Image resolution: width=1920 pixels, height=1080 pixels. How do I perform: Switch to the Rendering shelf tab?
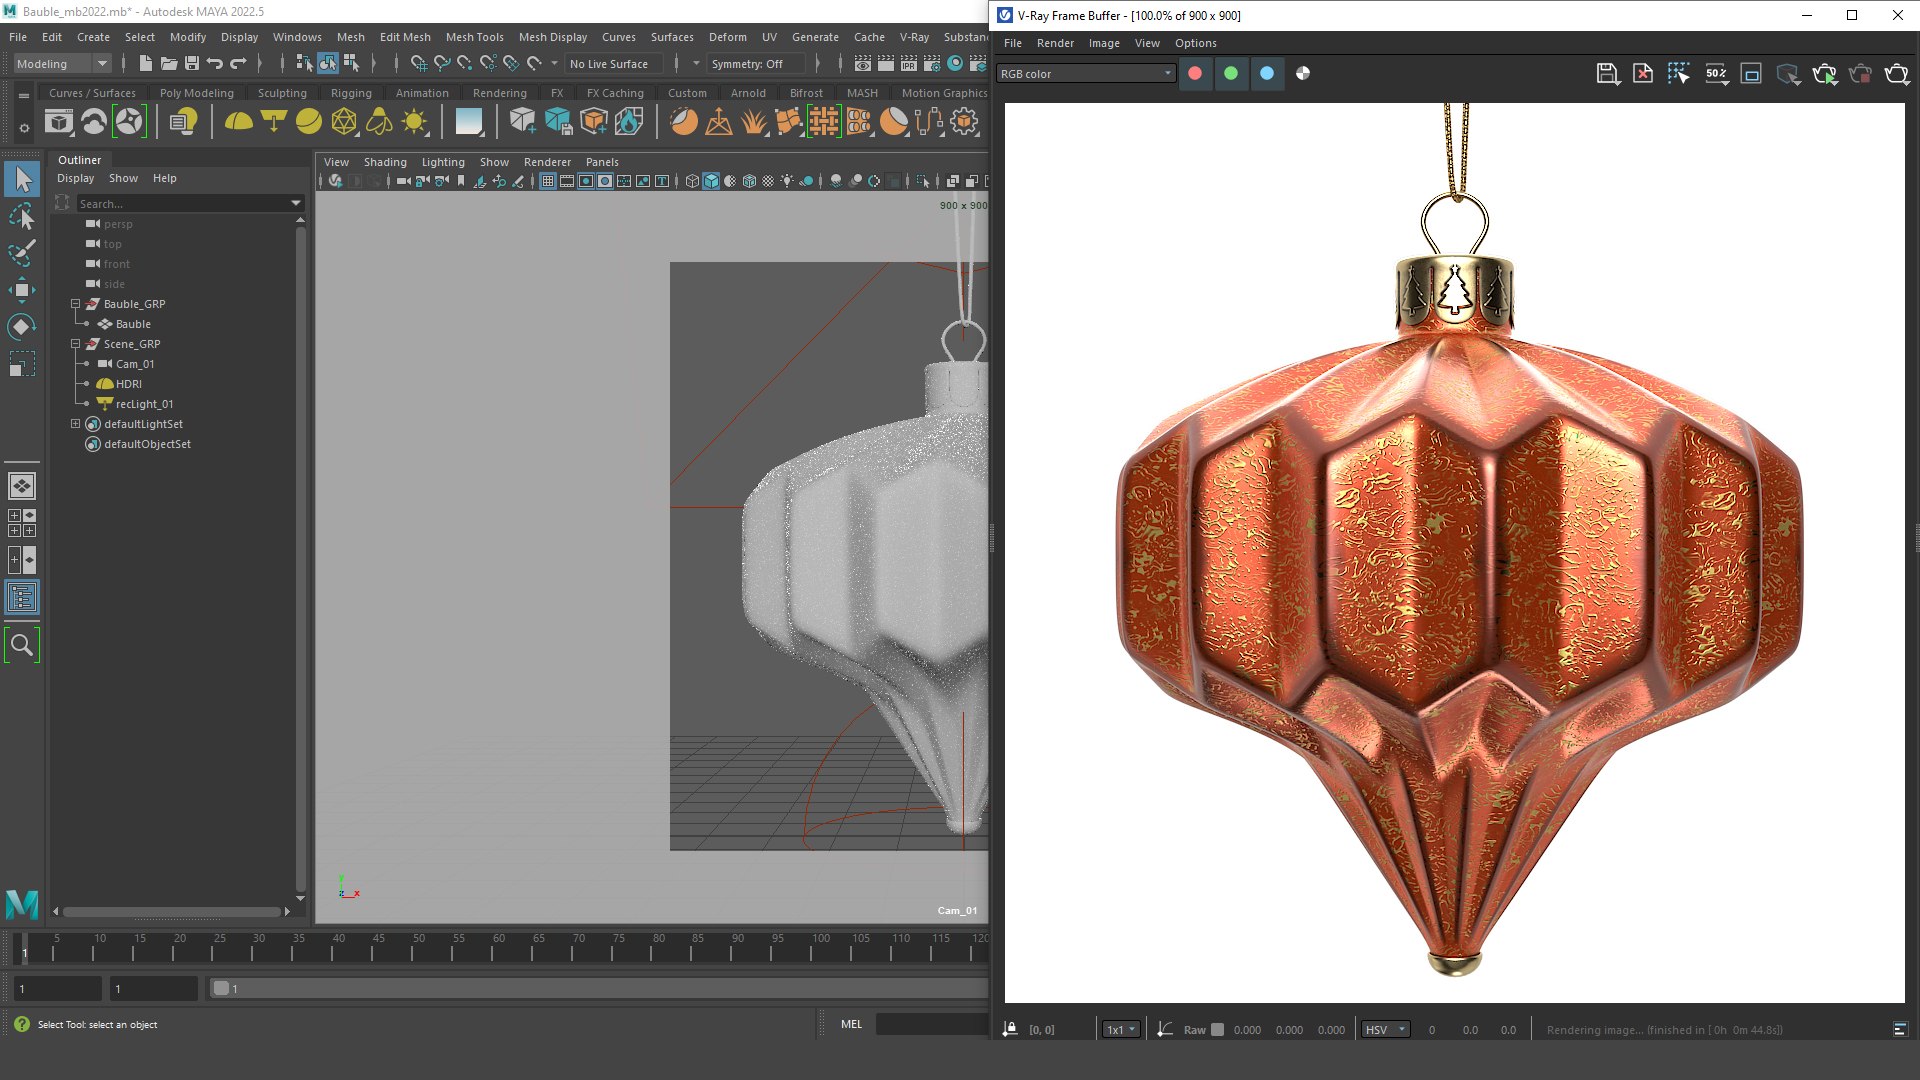point(499,93)
